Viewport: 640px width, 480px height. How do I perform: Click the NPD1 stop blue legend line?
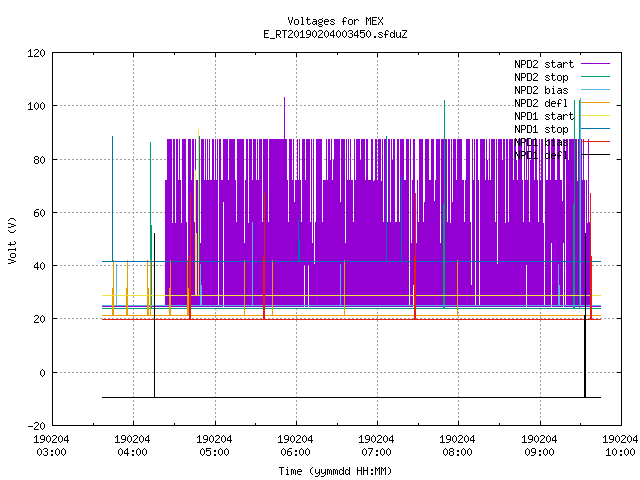point(595,129)
